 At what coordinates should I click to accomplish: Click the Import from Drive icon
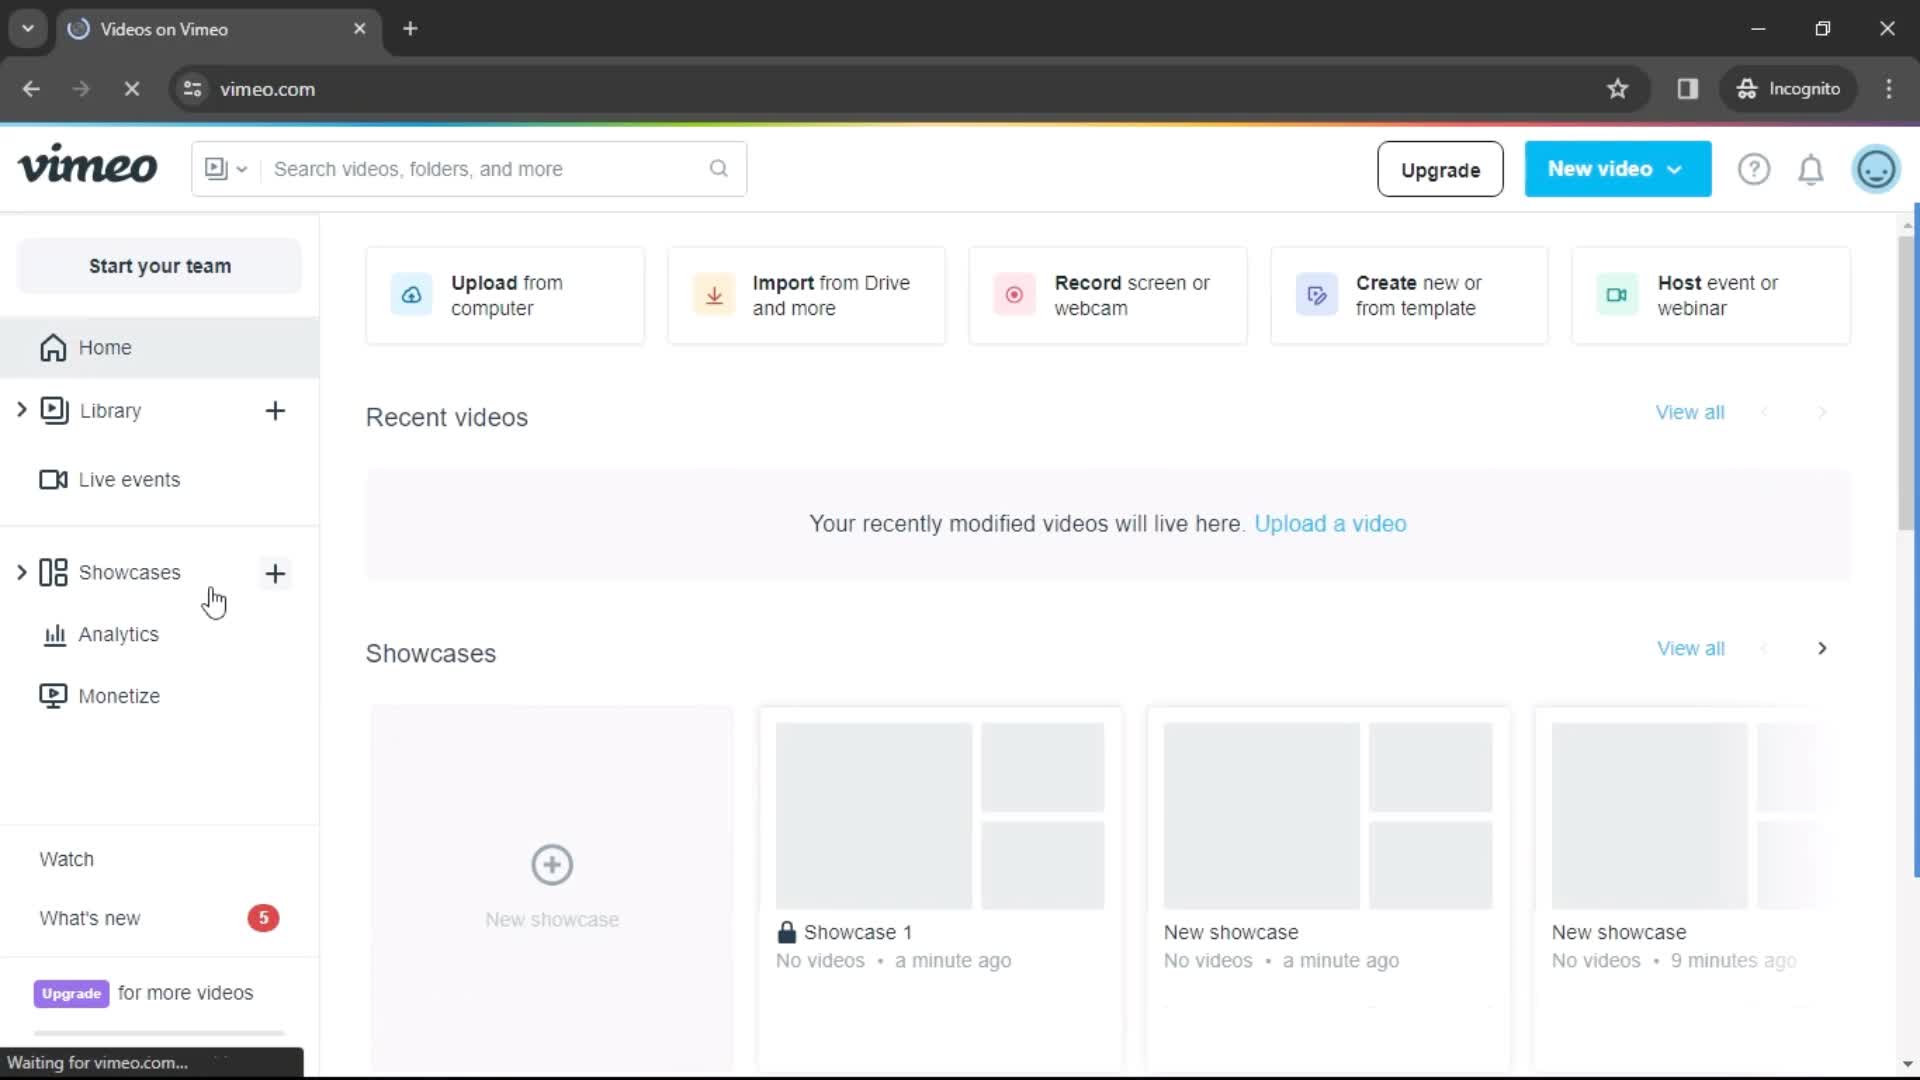[x=713, y=295]
